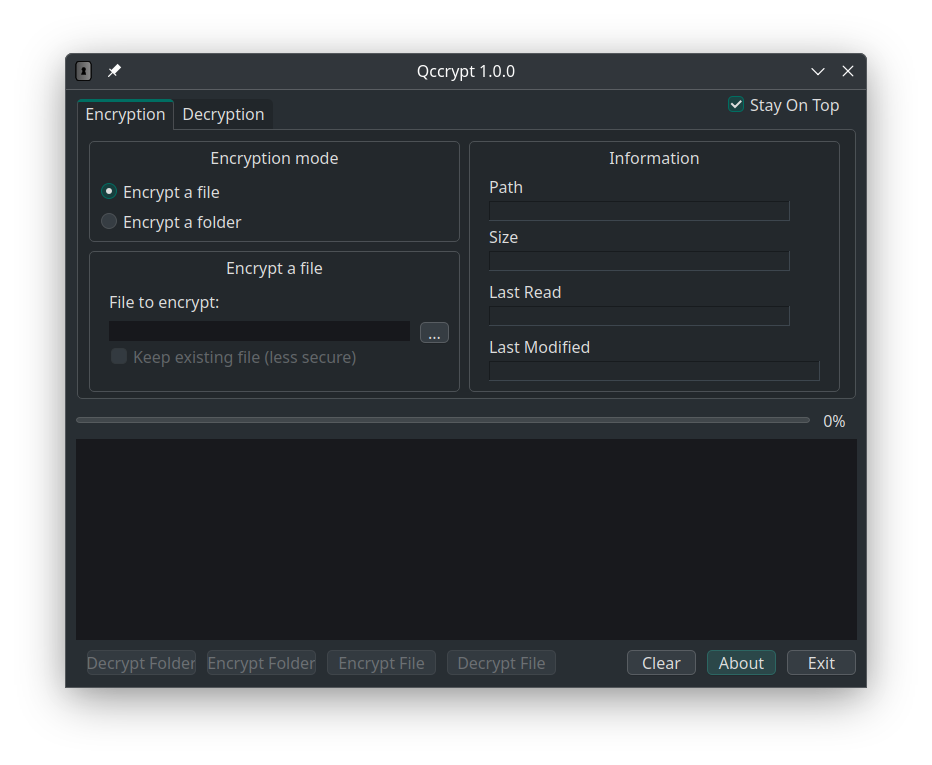932x765 pixels.
Task: Switch to the Encryption tab
Action: [125, 114]
